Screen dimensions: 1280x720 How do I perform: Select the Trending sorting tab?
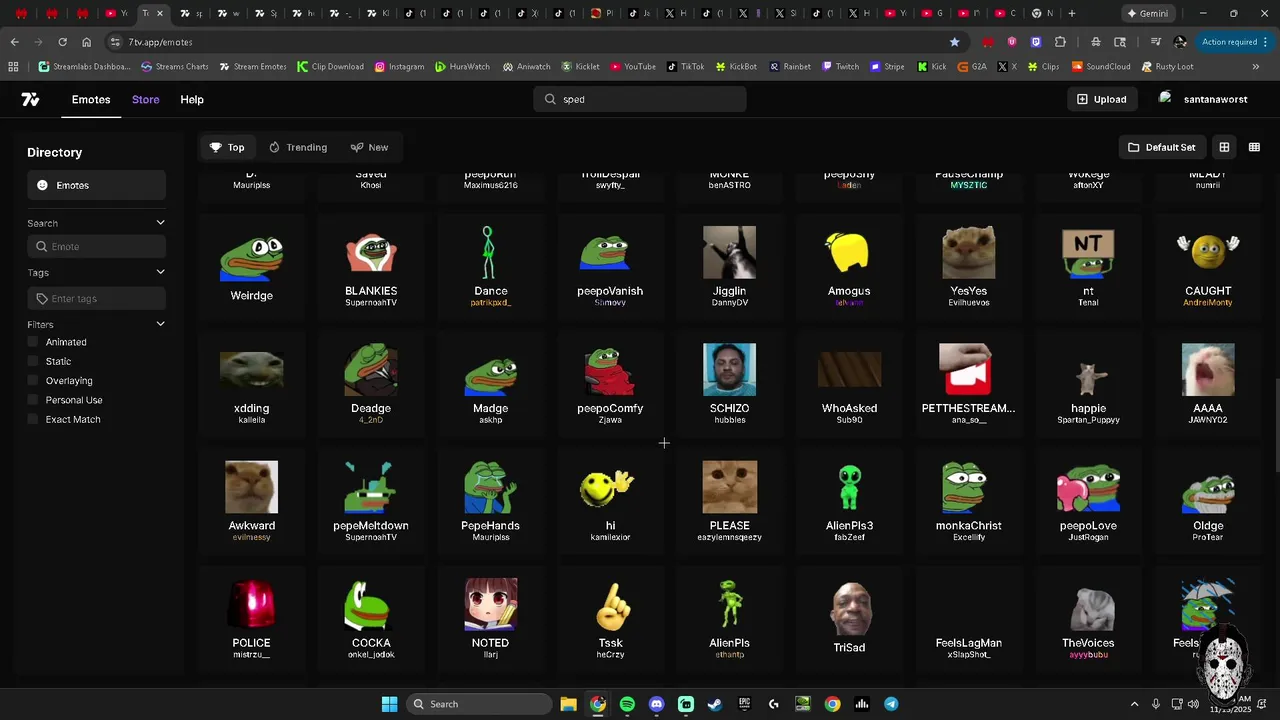298,147
